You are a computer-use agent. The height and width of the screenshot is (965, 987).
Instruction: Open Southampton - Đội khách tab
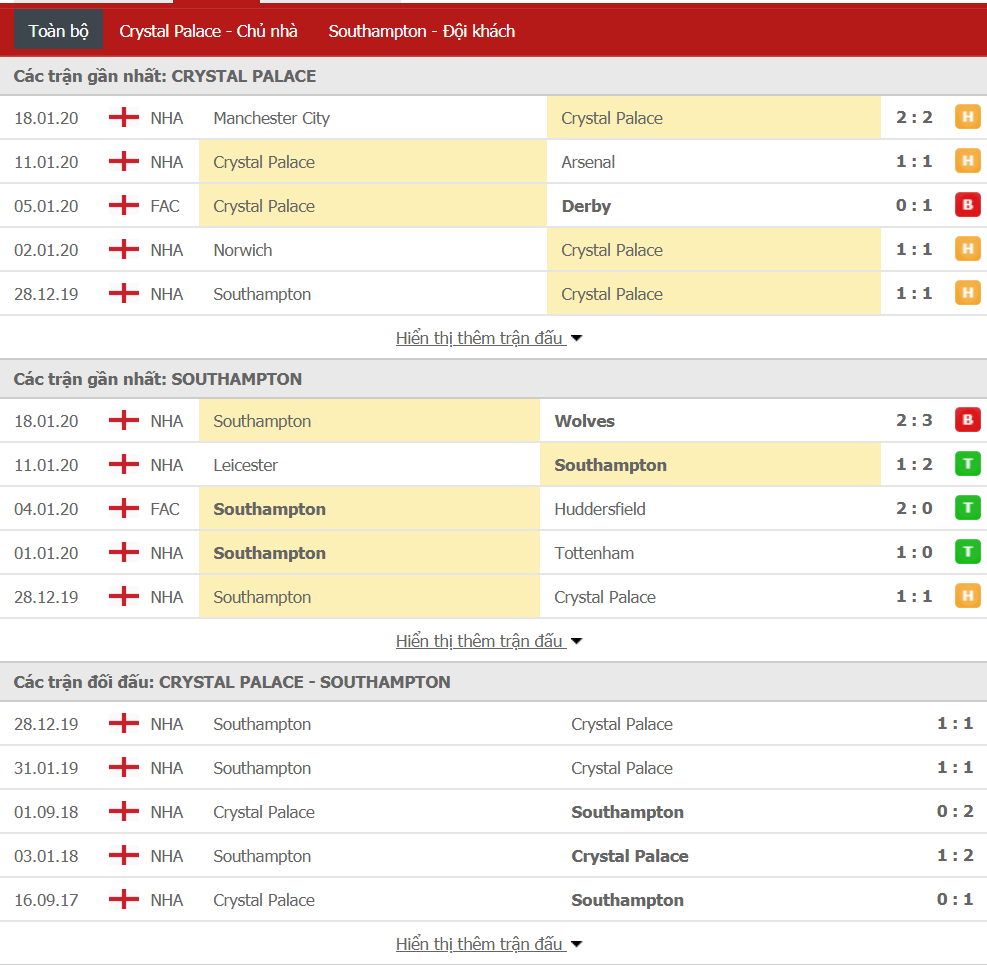click(x=422, y=31)
